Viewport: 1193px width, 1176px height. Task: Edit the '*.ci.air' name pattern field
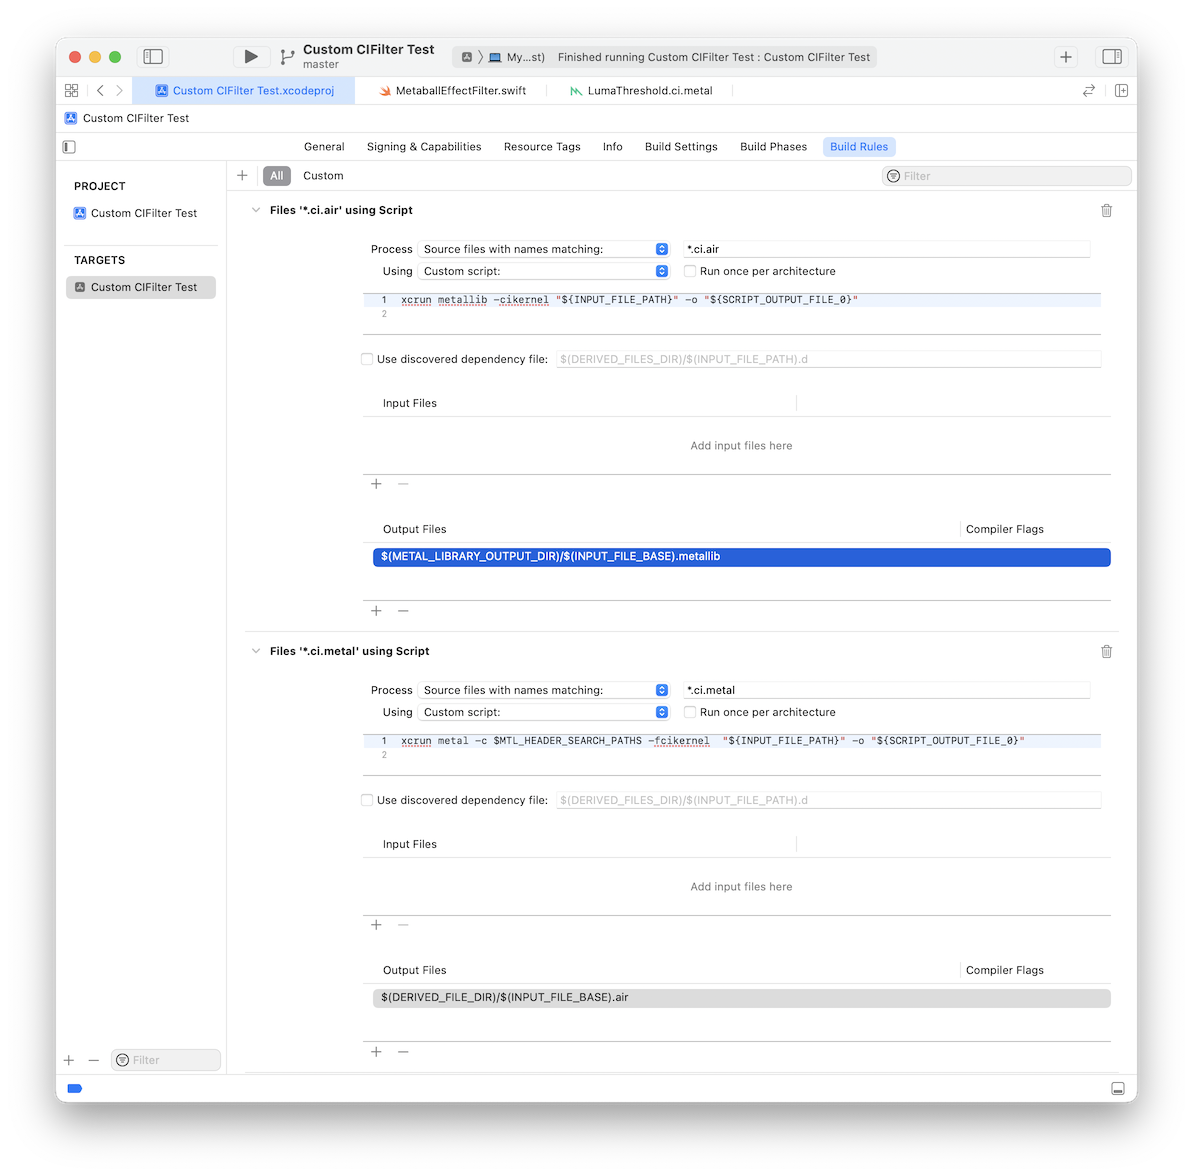pos(886,249)
